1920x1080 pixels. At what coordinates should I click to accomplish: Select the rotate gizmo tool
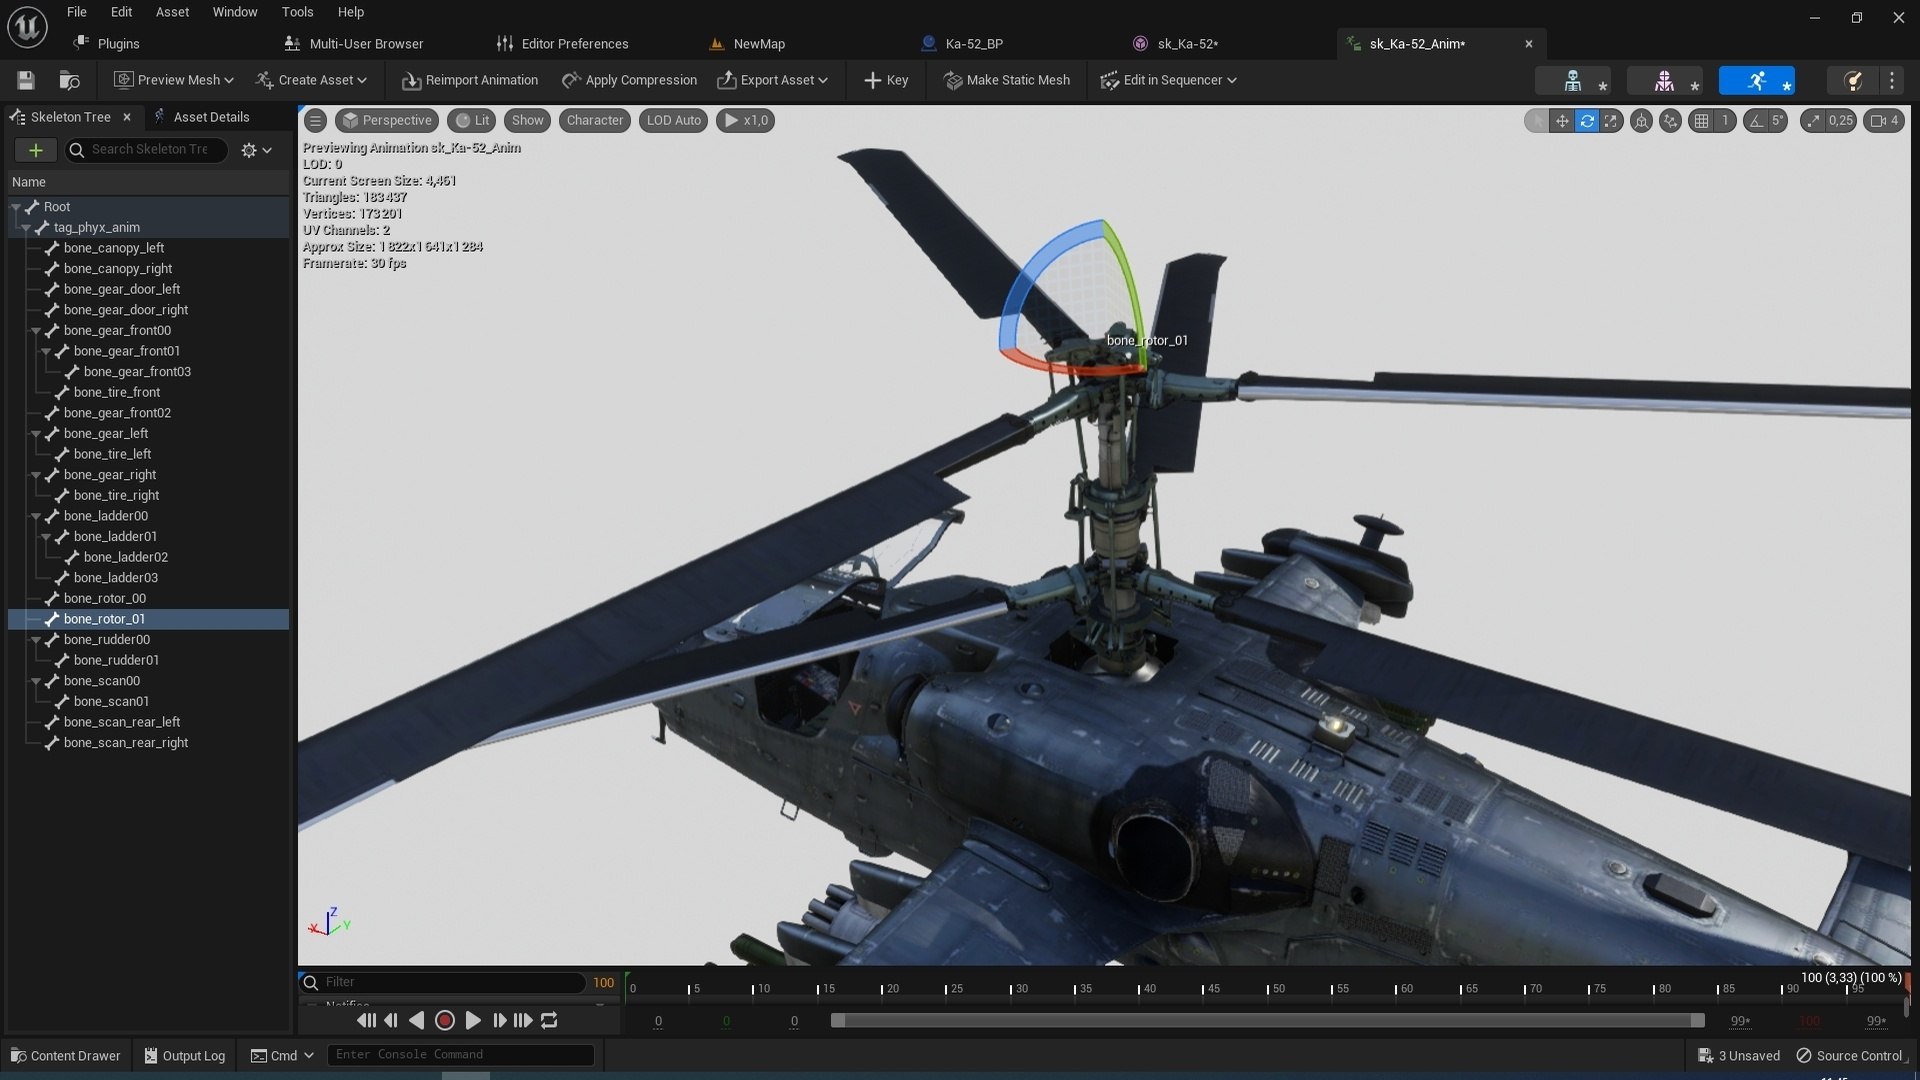1587,121
